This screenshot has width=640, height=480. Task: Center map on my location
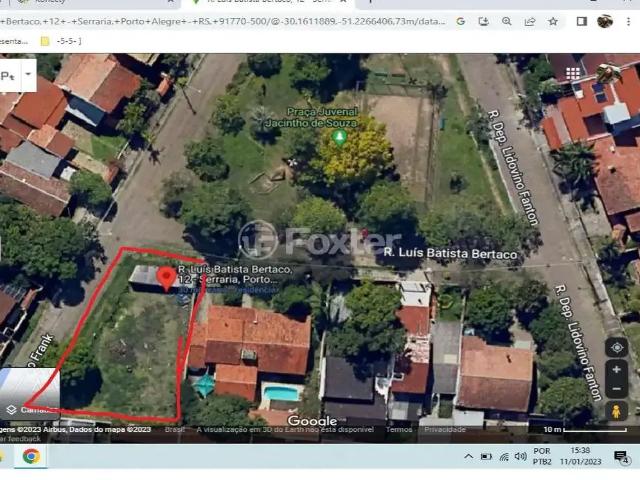617,347
